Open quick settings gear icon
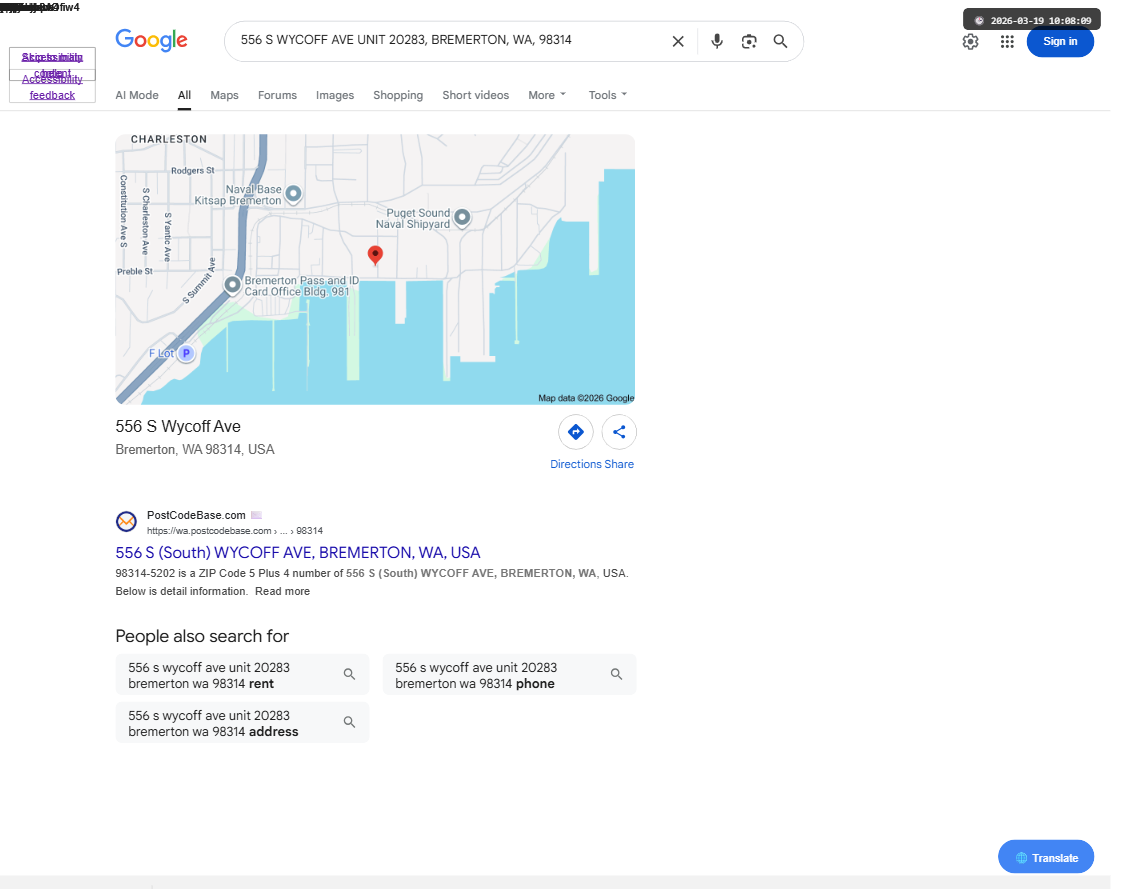This screenshot has height=889, width=1124. point(971,42)
